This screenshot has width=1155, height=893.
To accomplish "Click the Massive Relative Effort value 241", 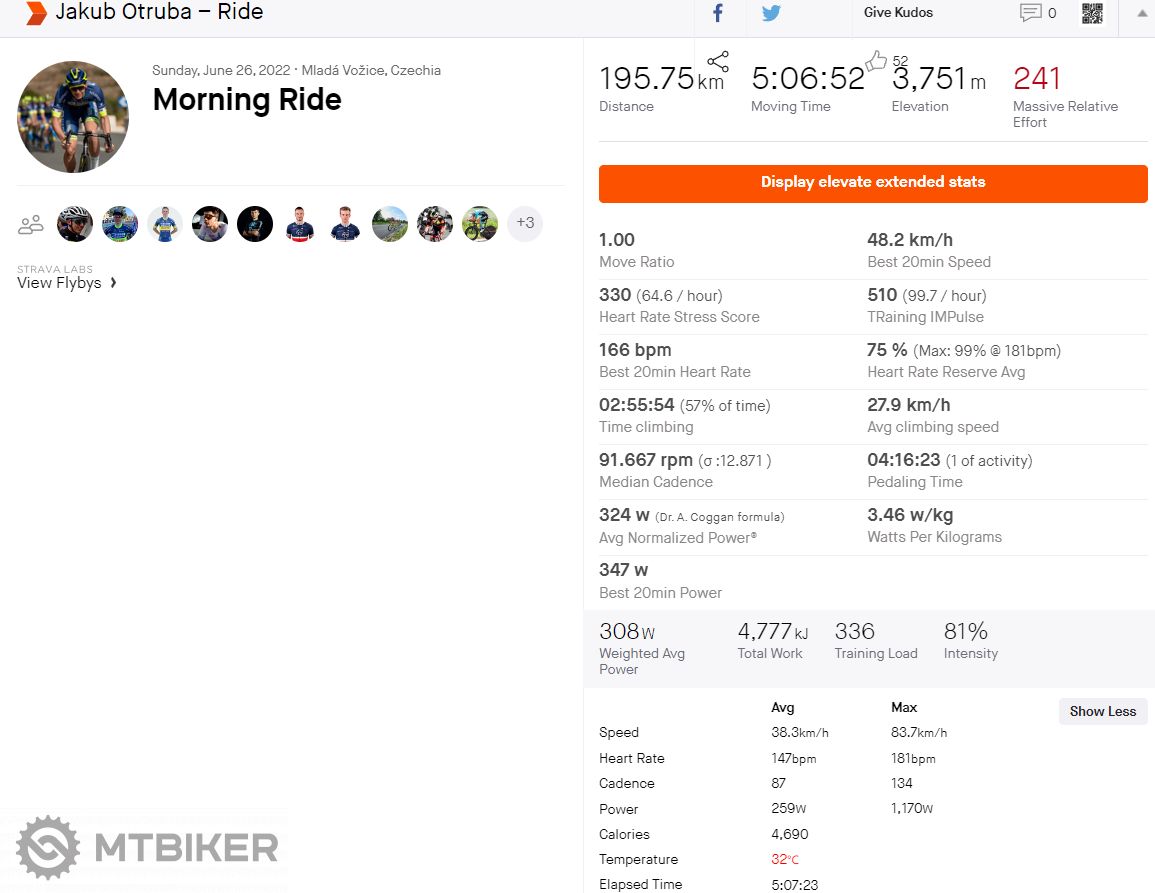I will 1036,78.
